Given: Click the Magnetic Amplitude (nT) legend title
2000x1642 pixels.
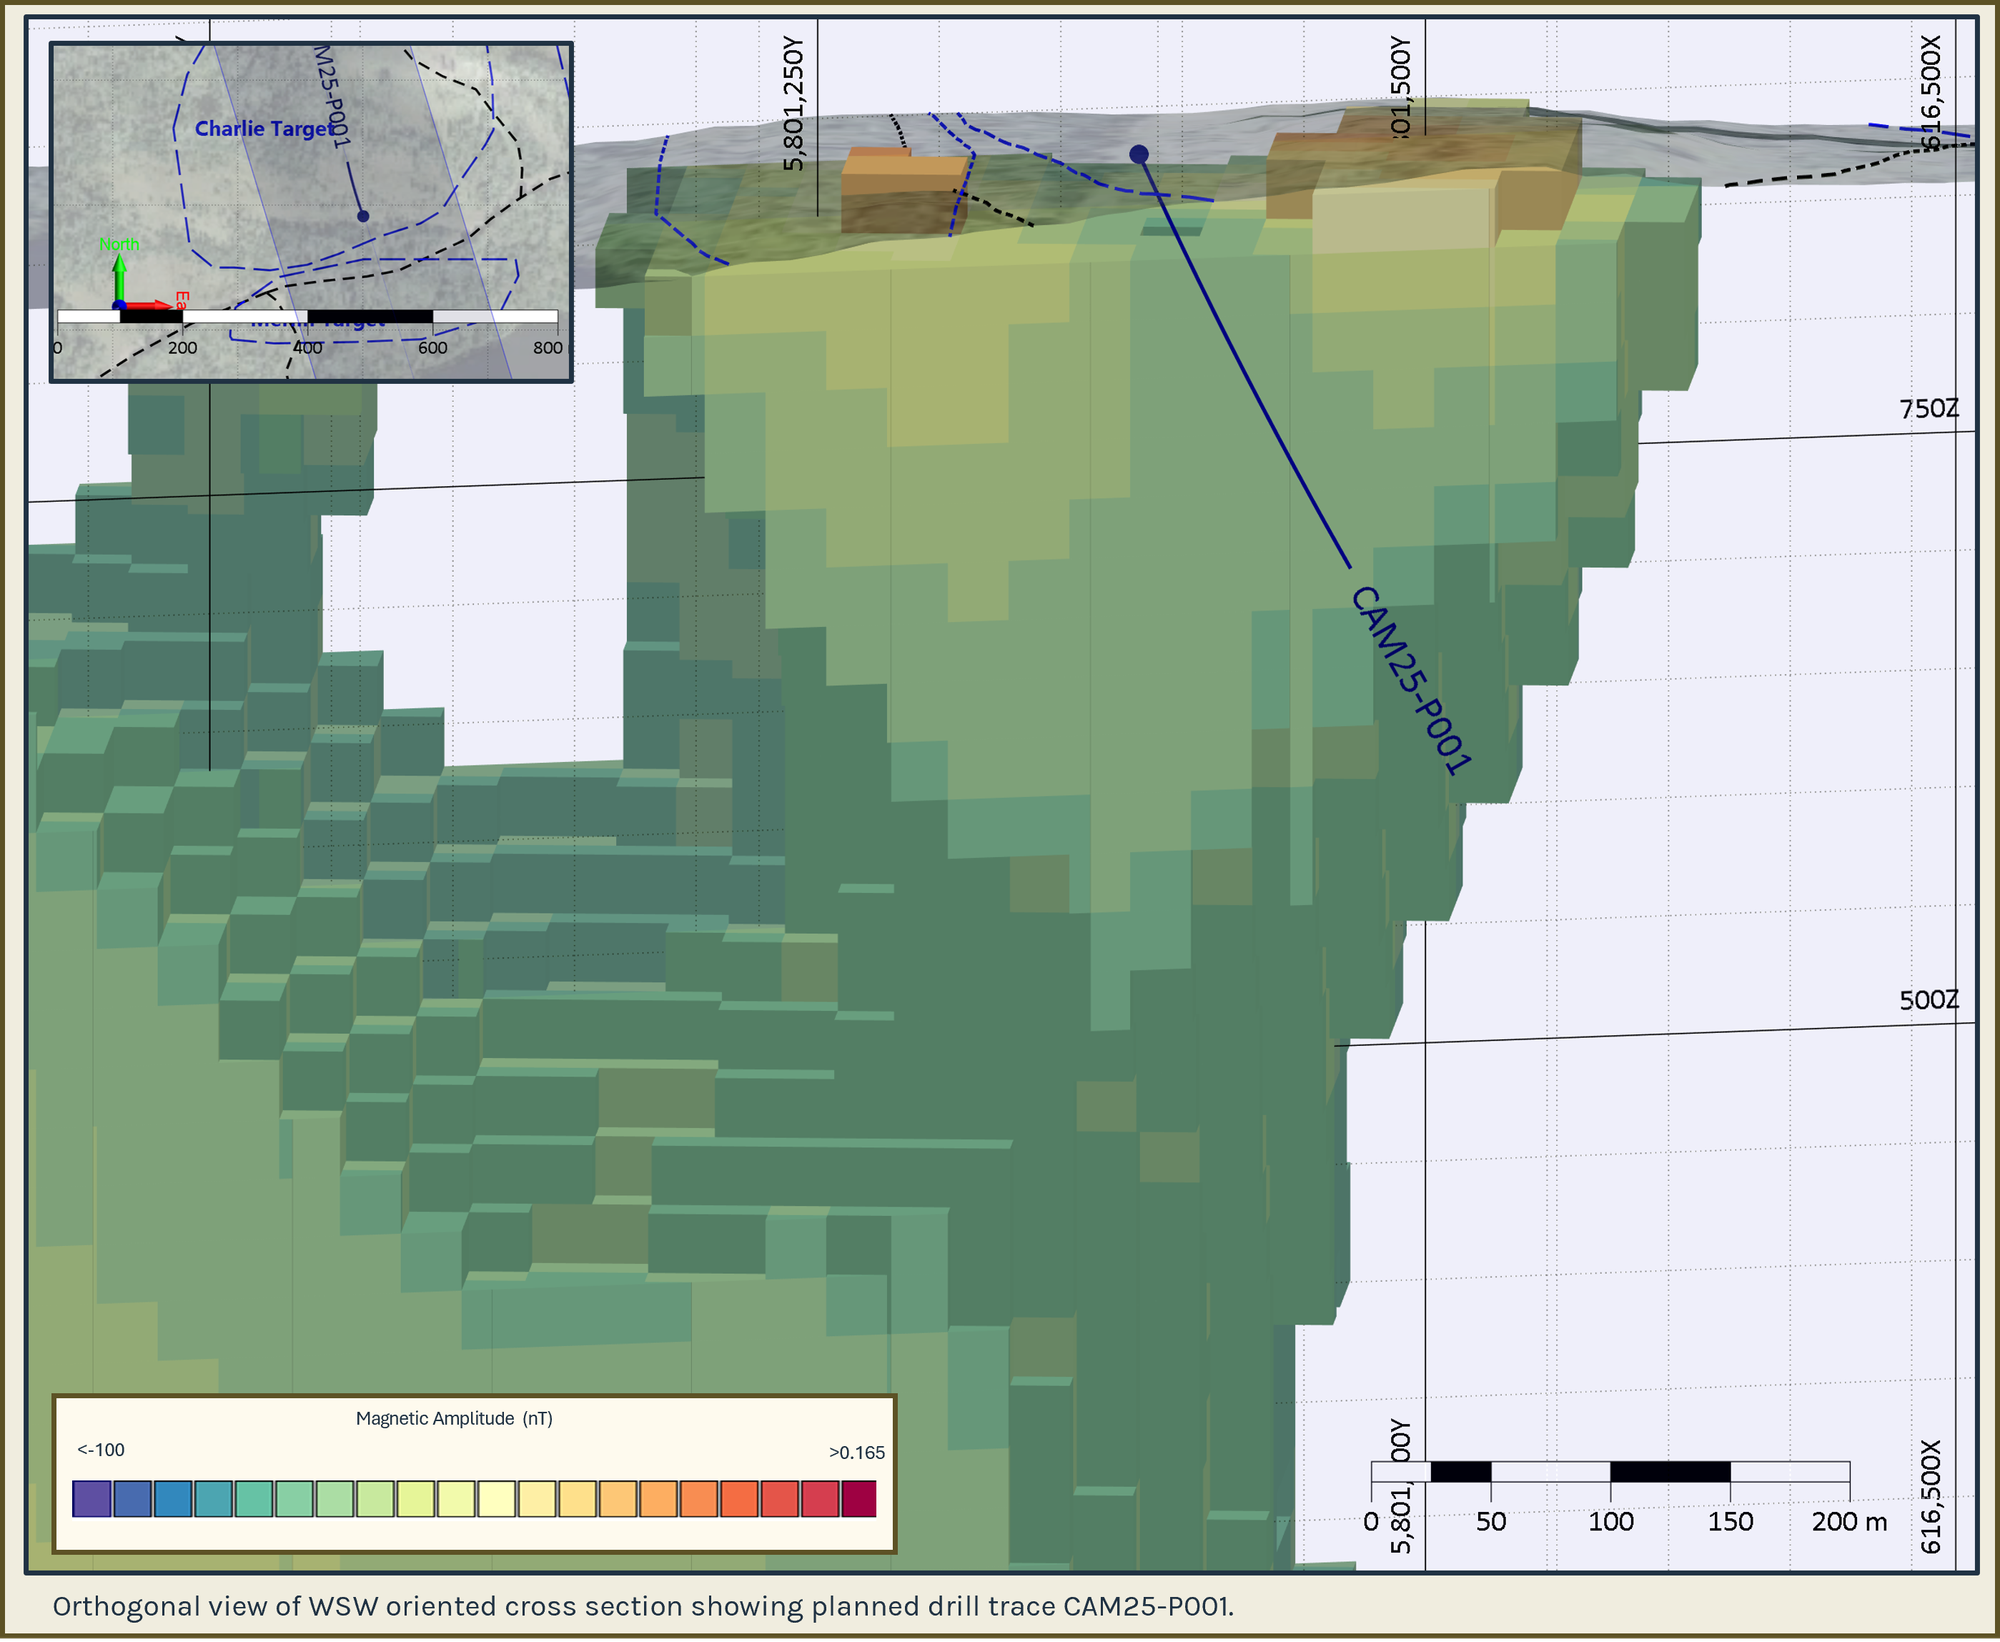Looking at the screenshot, I should 454,1418.
